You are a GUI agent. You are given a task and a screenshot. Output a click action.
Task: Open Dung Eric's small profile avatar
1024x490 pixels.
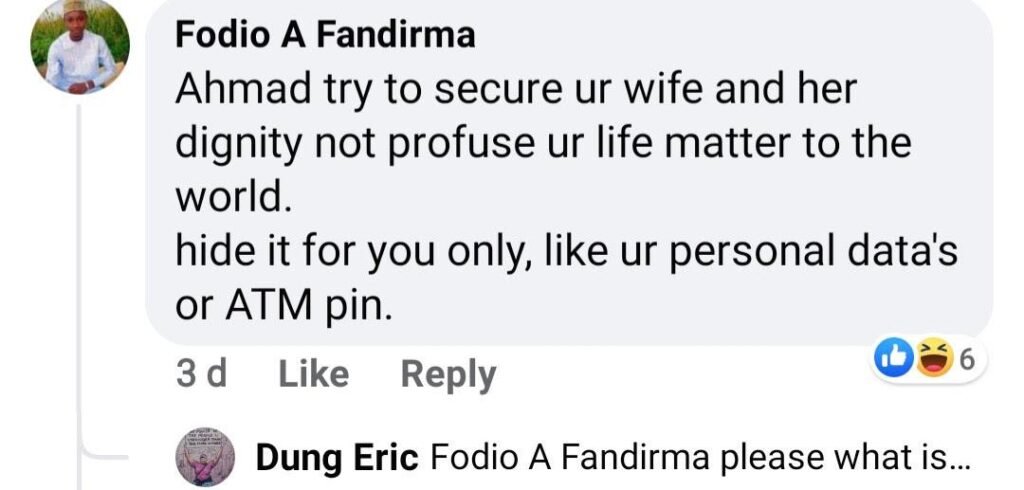(204, 458)
